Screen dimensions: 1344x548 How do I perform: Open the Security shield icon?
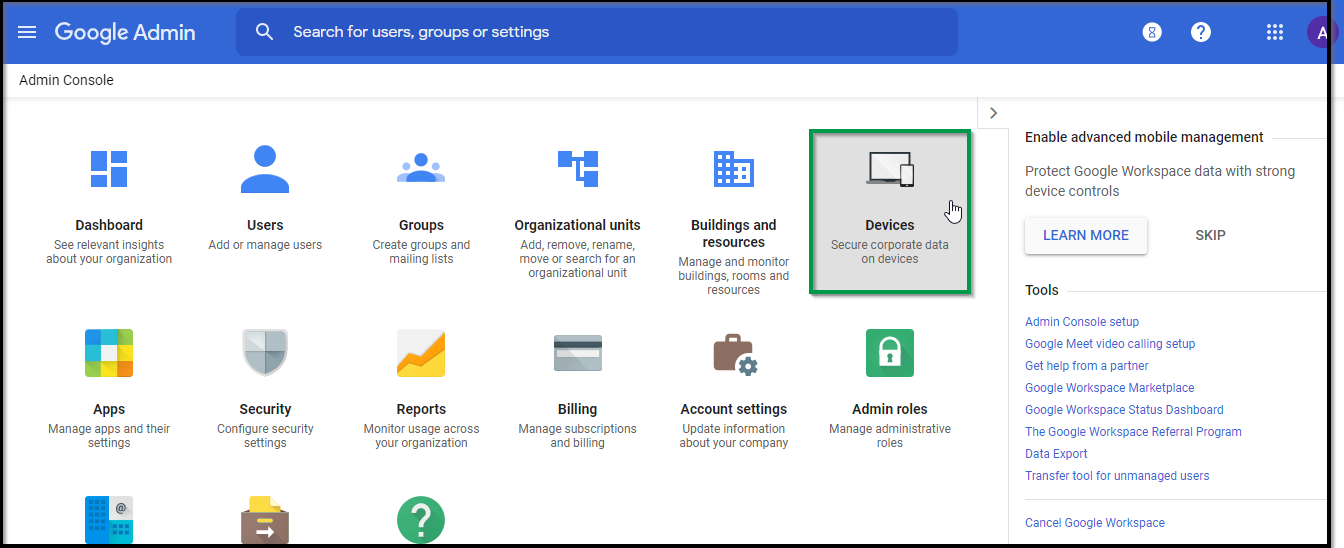265,353
